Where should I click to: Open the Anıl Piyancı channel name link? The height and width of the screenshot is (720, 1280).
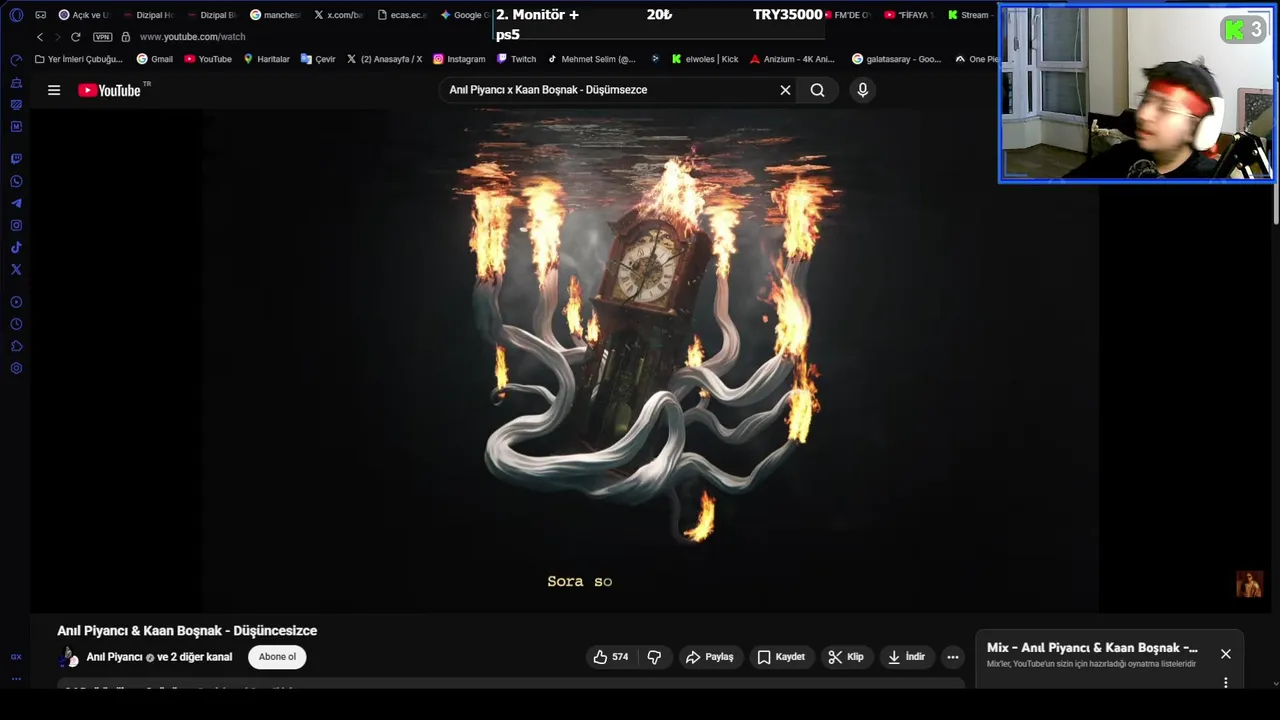pyautogui.click(x=115, y=657)
